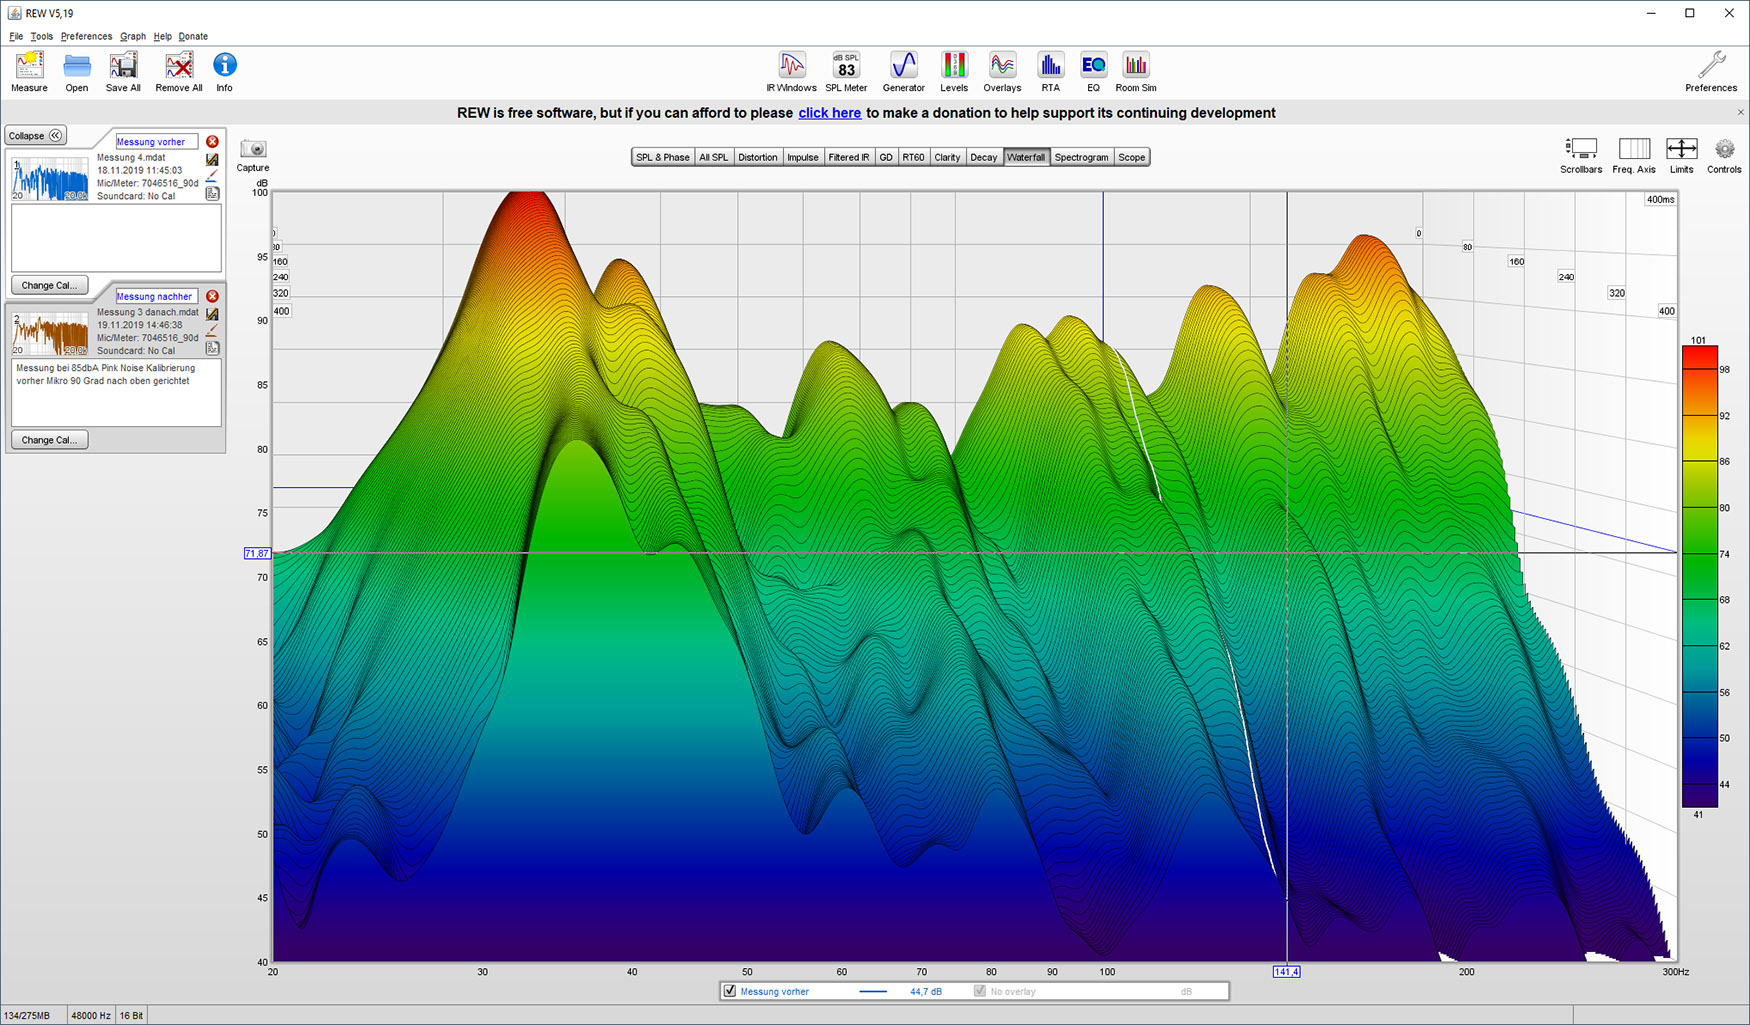
Task: Switch to Distortion tab
Action: (757, 157)
